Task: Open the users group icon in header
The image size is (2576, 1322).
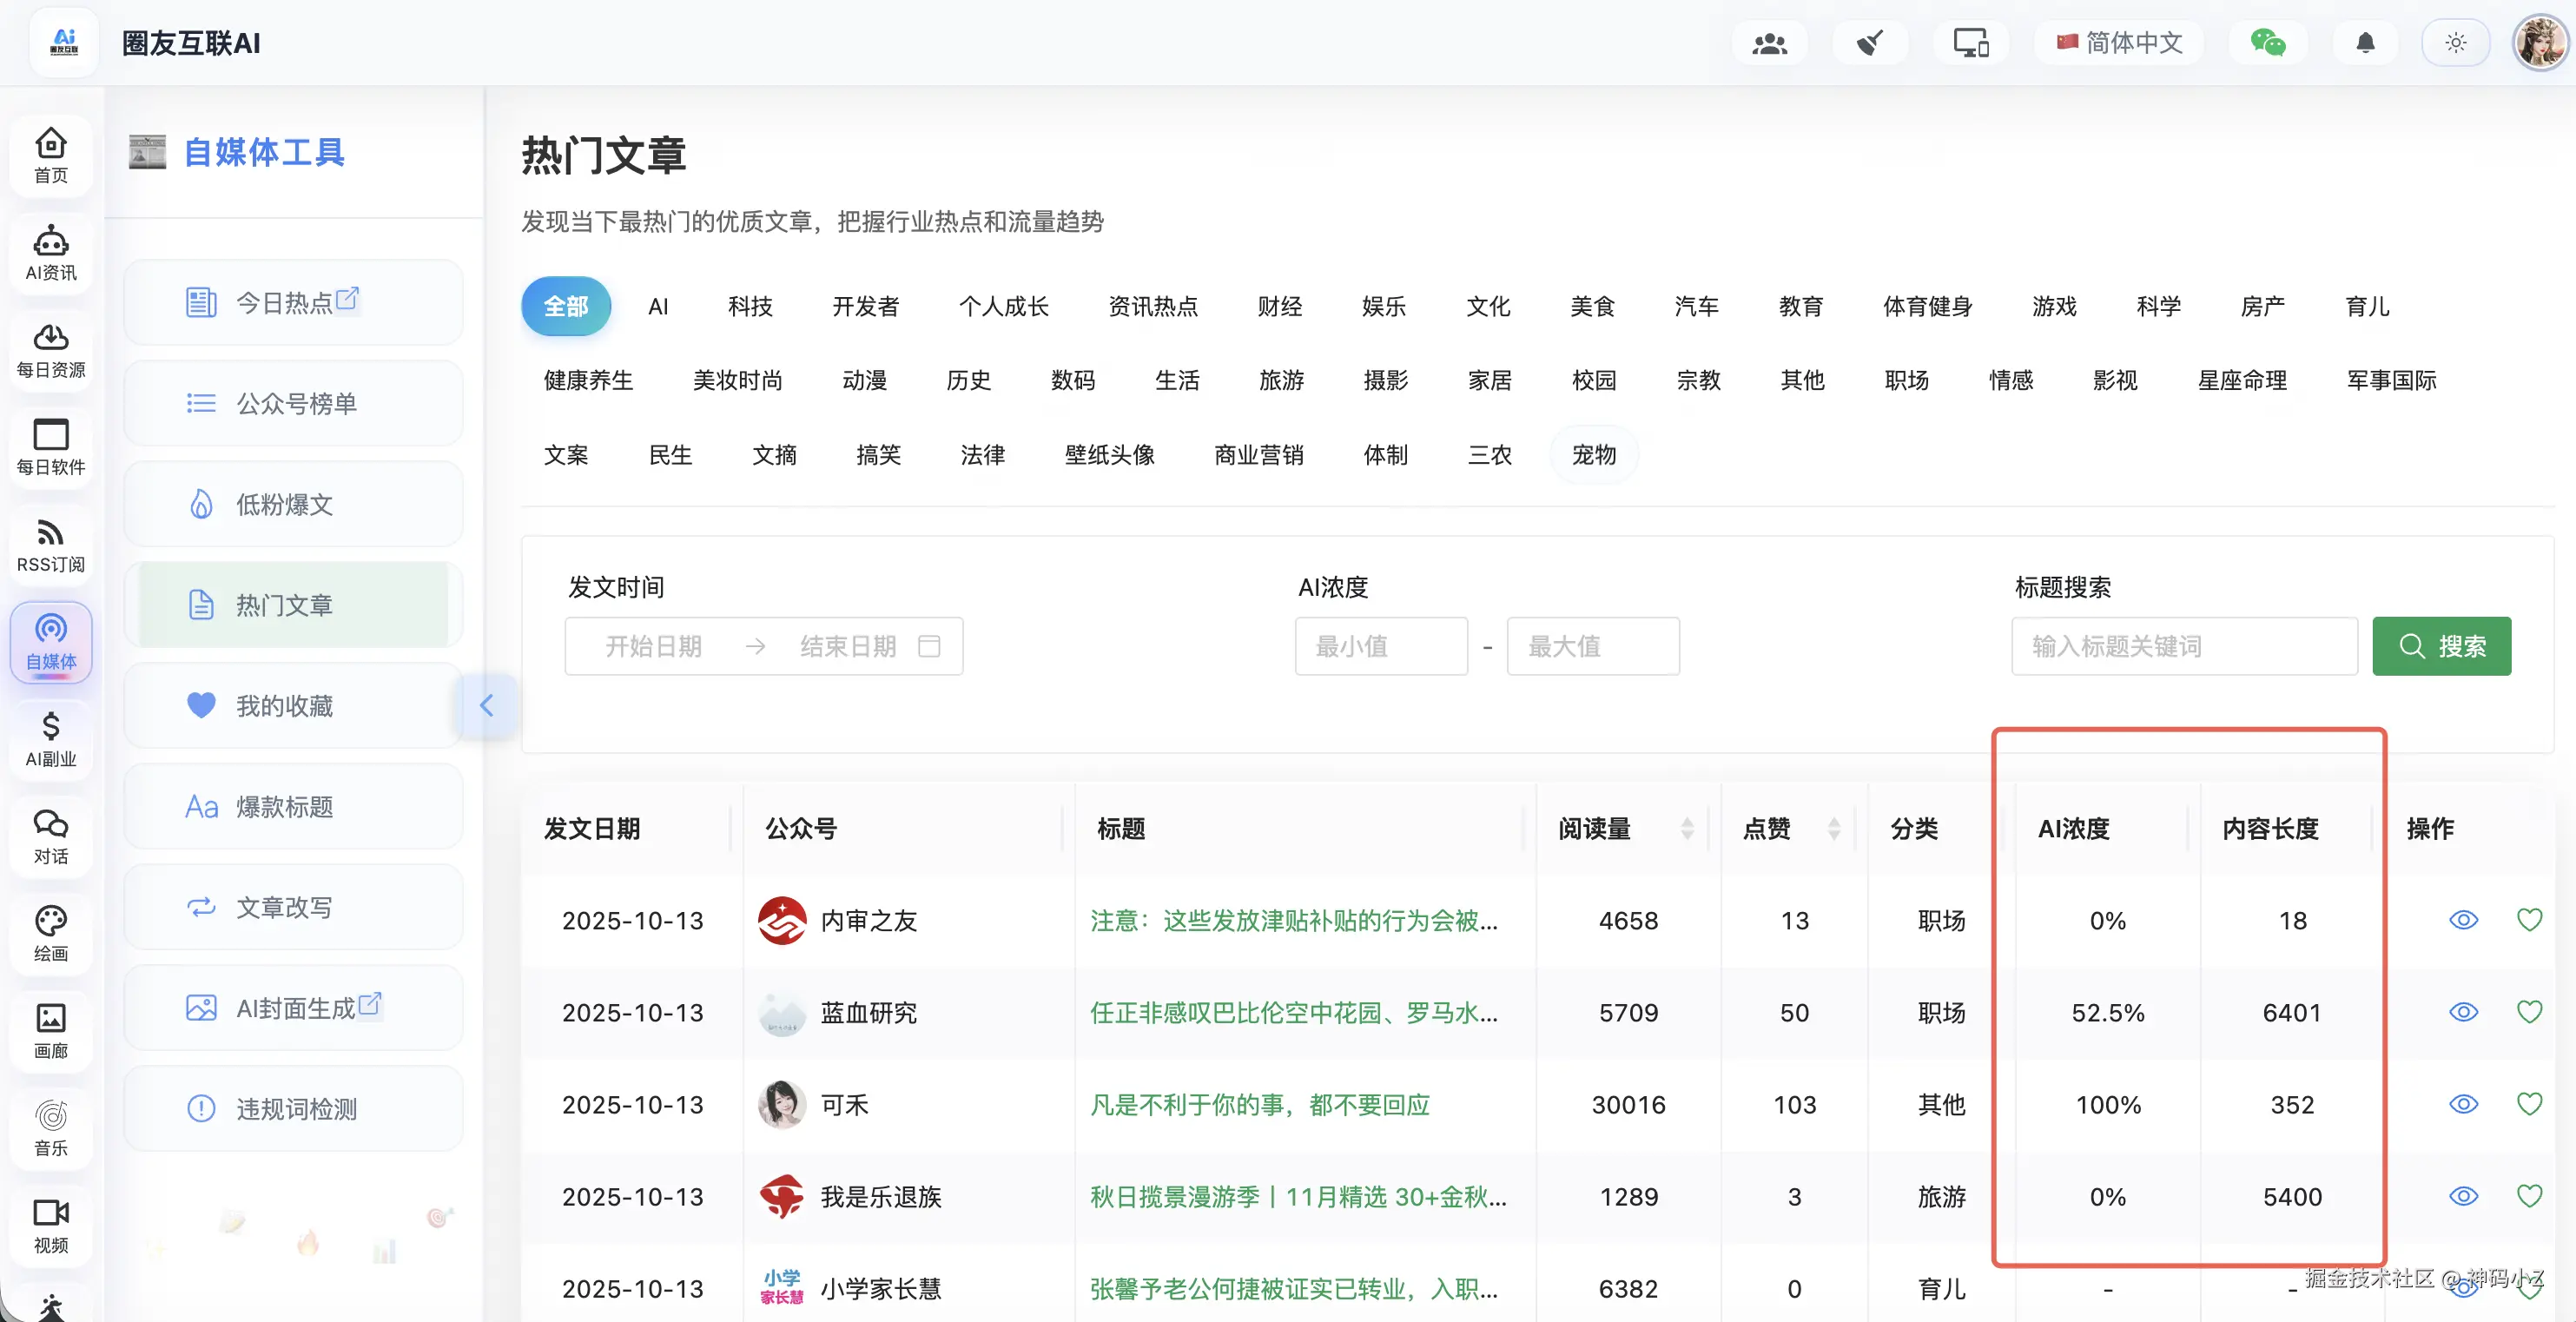Action: (1769, 43)
